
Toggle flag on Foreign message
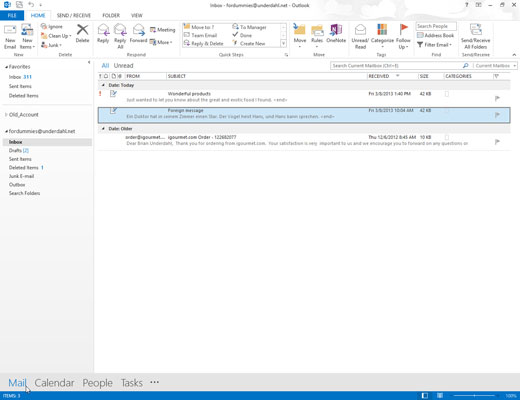(x=497, y=115)
